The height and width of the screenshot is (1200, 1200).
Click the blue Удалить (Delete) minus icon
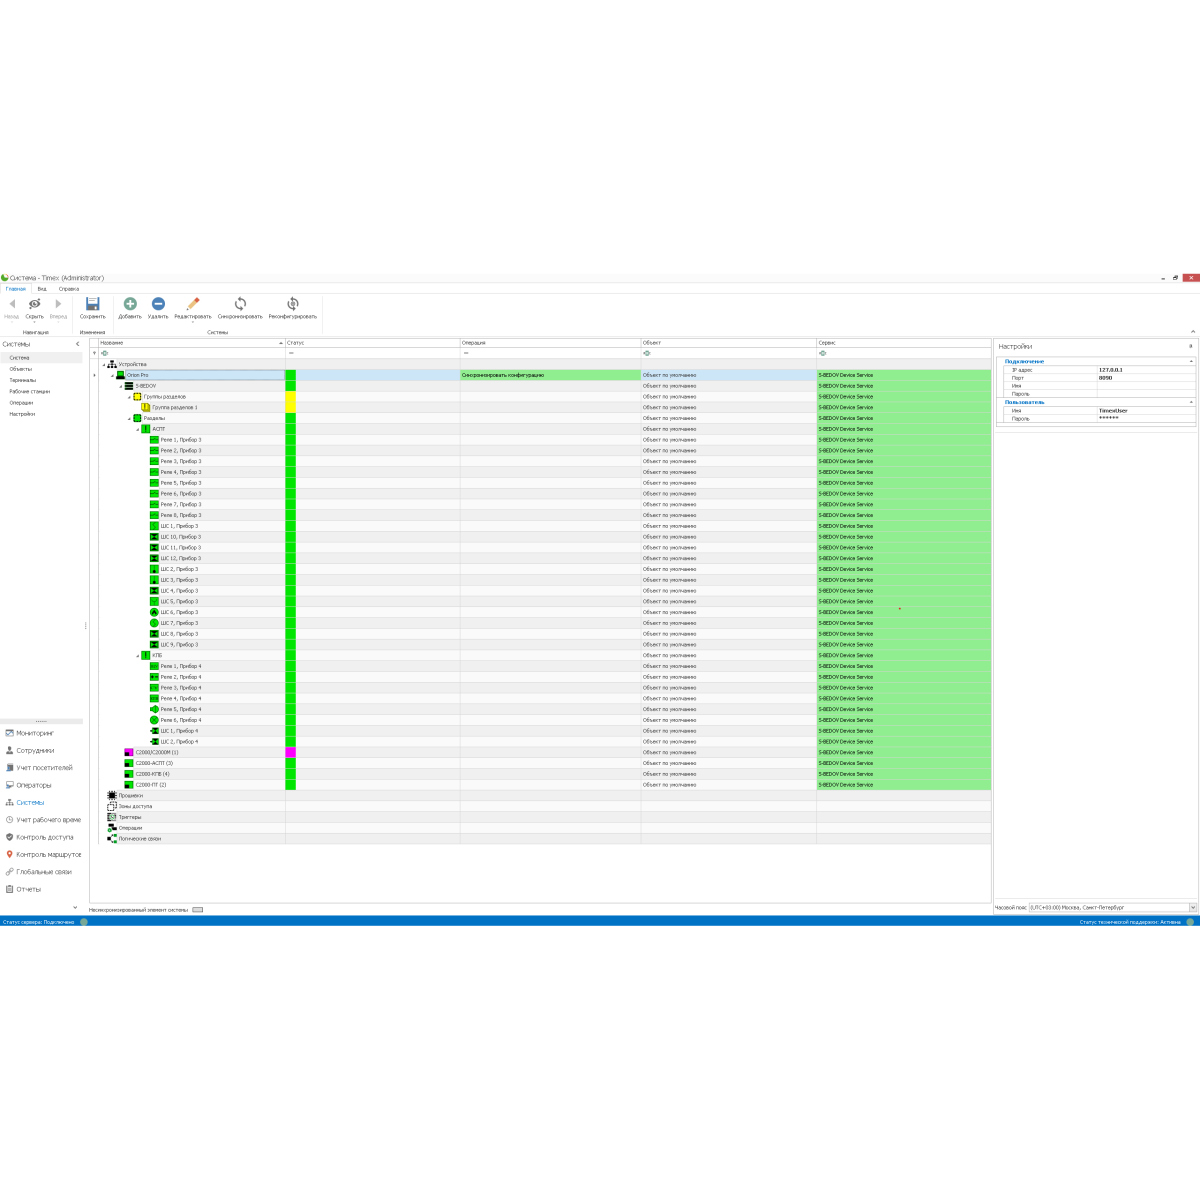[x=158, y=304]
